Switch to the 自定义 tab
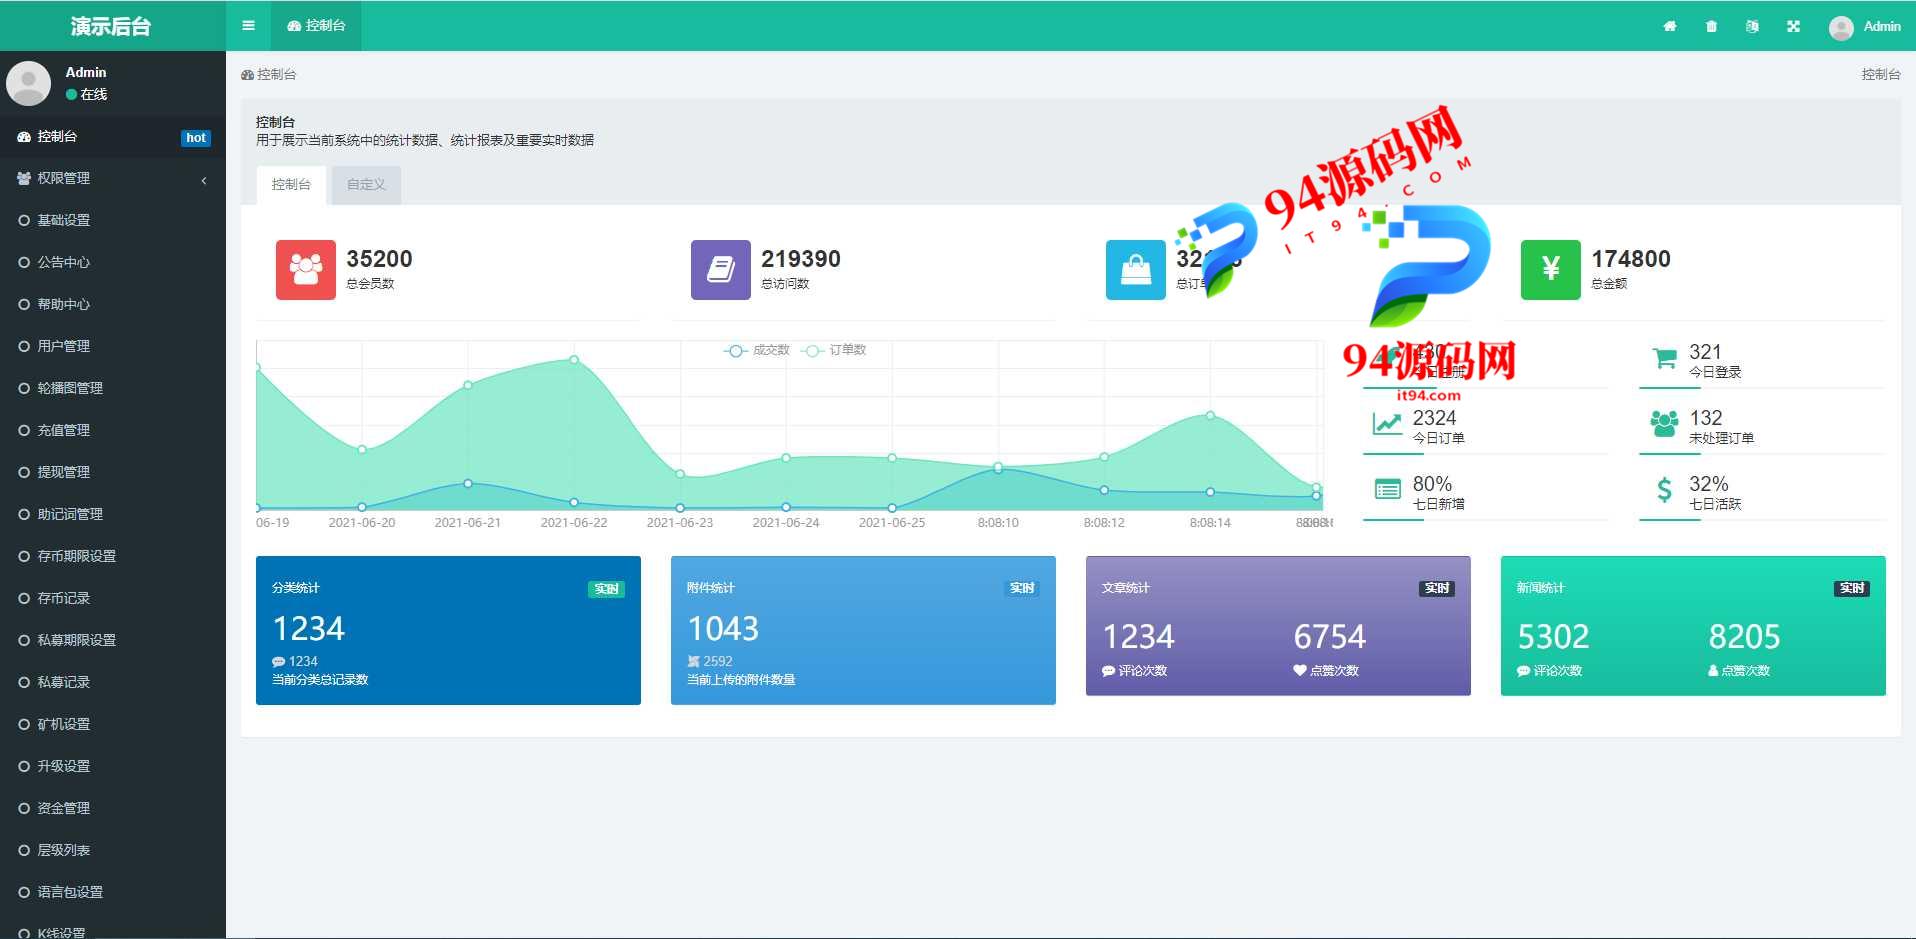The height and width of the screenshot is (939, 1916). [x=366, y=185]
